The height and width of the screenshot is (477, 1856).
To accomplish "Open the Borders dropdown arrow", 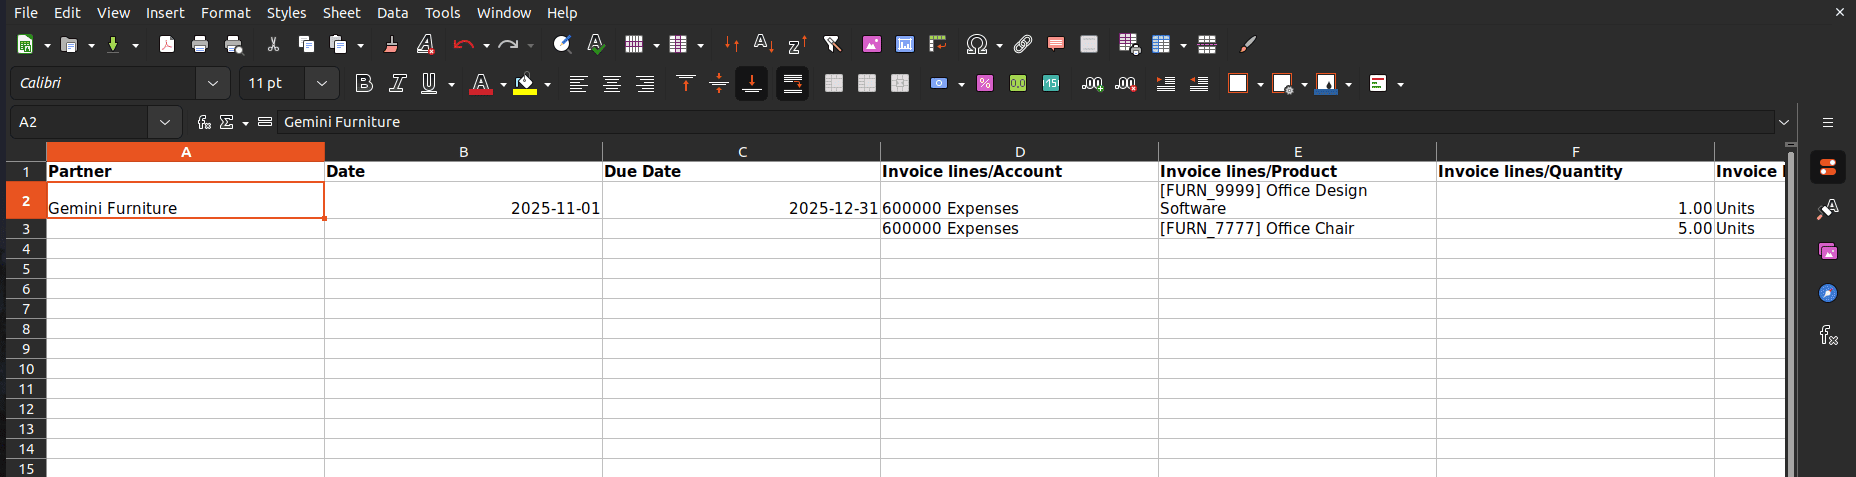I will click(x=1260, y=84).
